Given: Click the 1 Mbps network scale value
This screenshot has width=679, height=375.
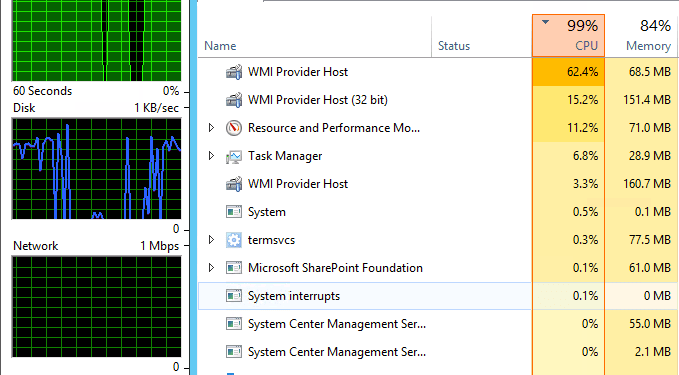Looking at the screenshot, I should [159, 246].
